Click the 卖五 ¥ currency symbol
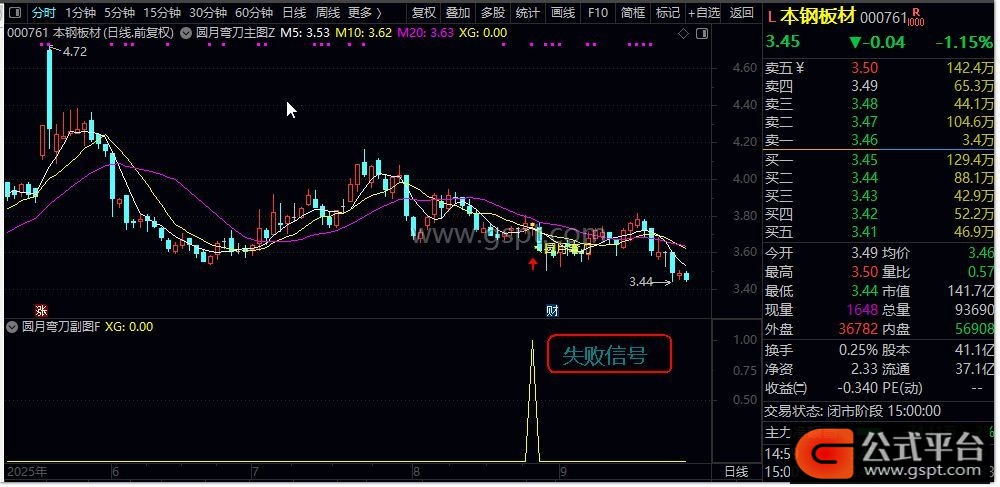Screen dimensions: 1000x487 point(800,68)
